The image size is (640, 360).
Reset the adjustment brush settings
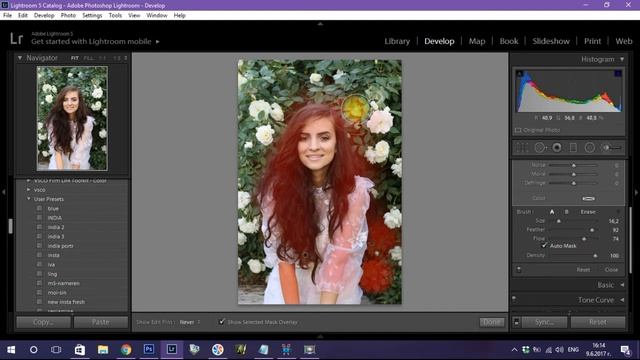pos(583,270)
